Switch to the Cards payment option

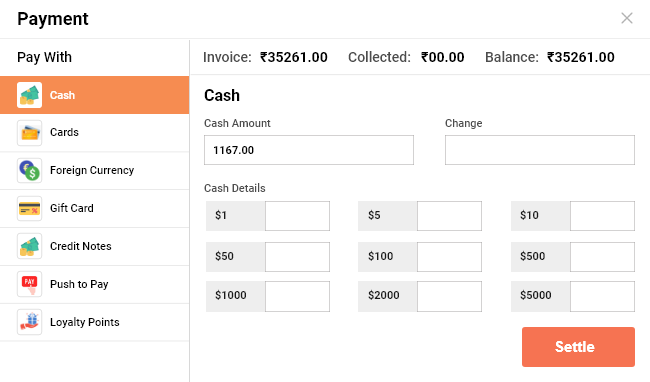click(95, 133)
